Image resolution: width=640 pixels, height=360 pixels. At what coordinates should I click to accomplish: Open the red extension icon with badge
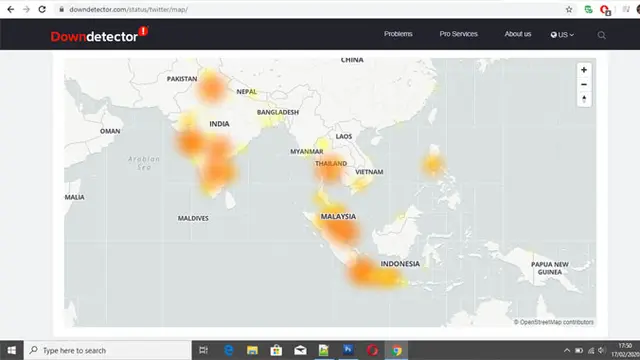[x=605, y=10]
